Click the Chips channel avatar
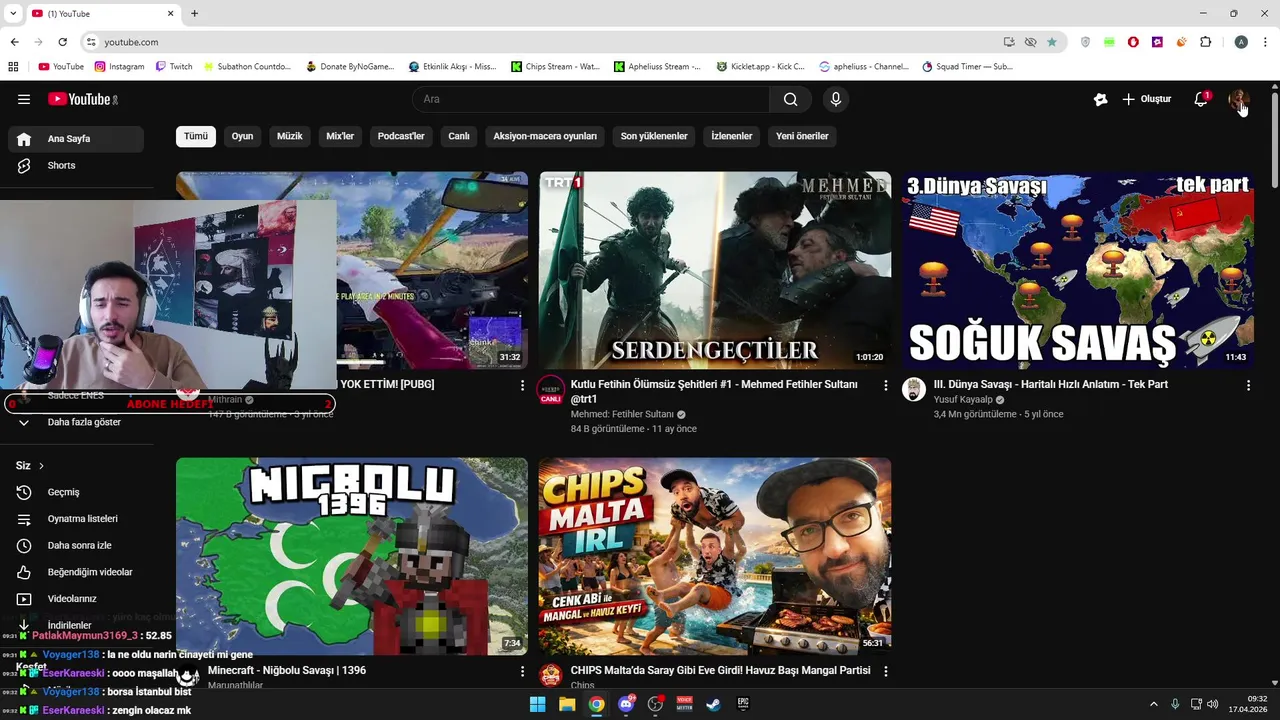The image size is (1280, 720). point(551,676)
